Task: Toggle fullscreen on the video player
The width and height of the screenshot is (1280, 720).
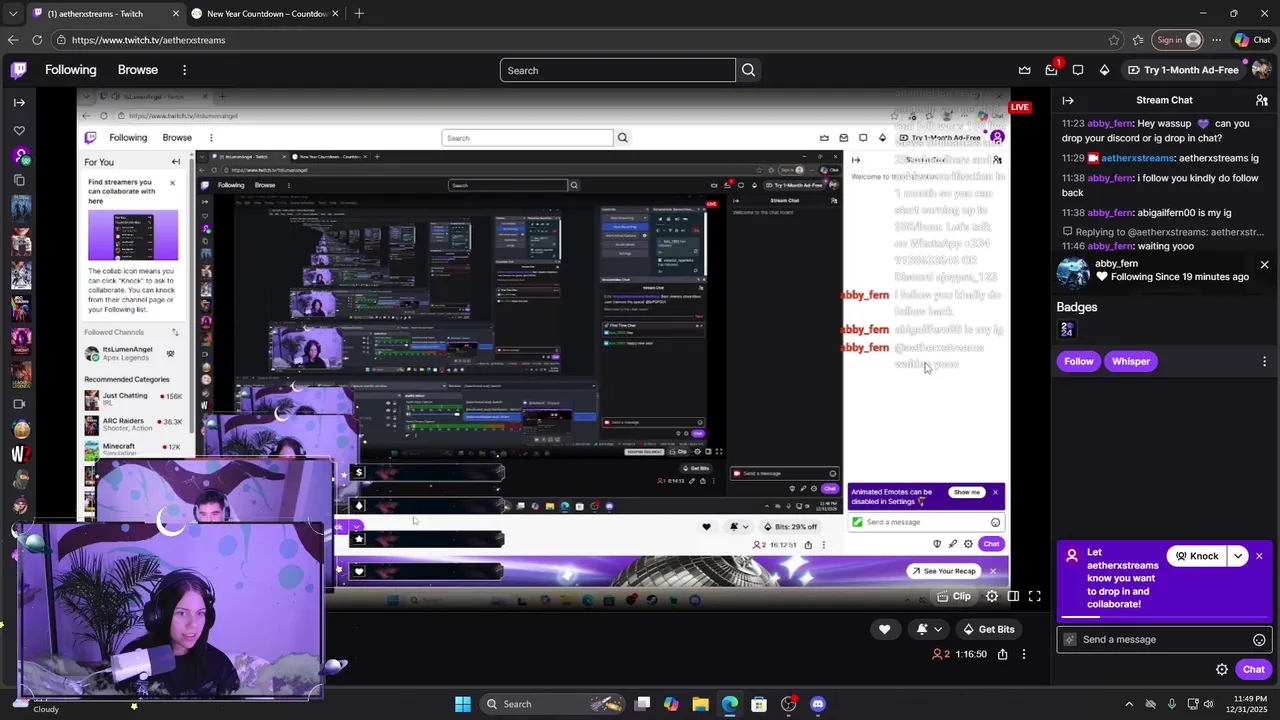Action: 1035,596
